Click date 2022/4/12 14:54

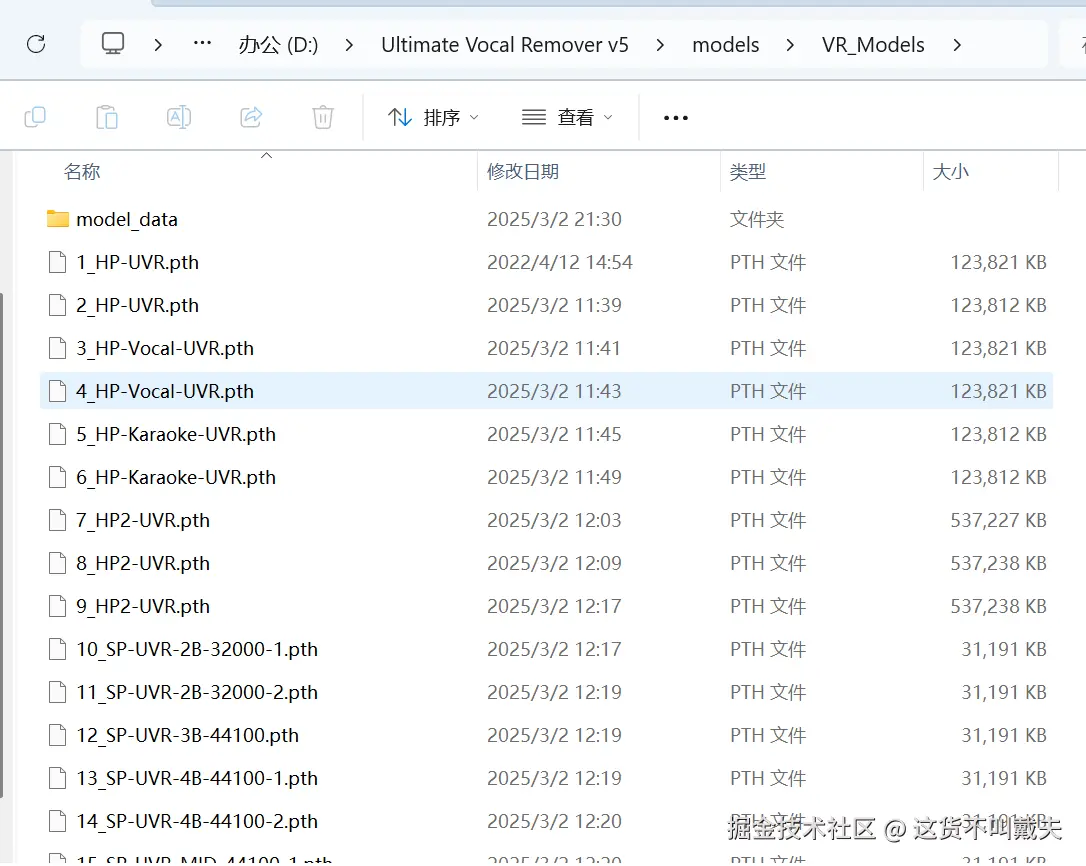point(560,263)
